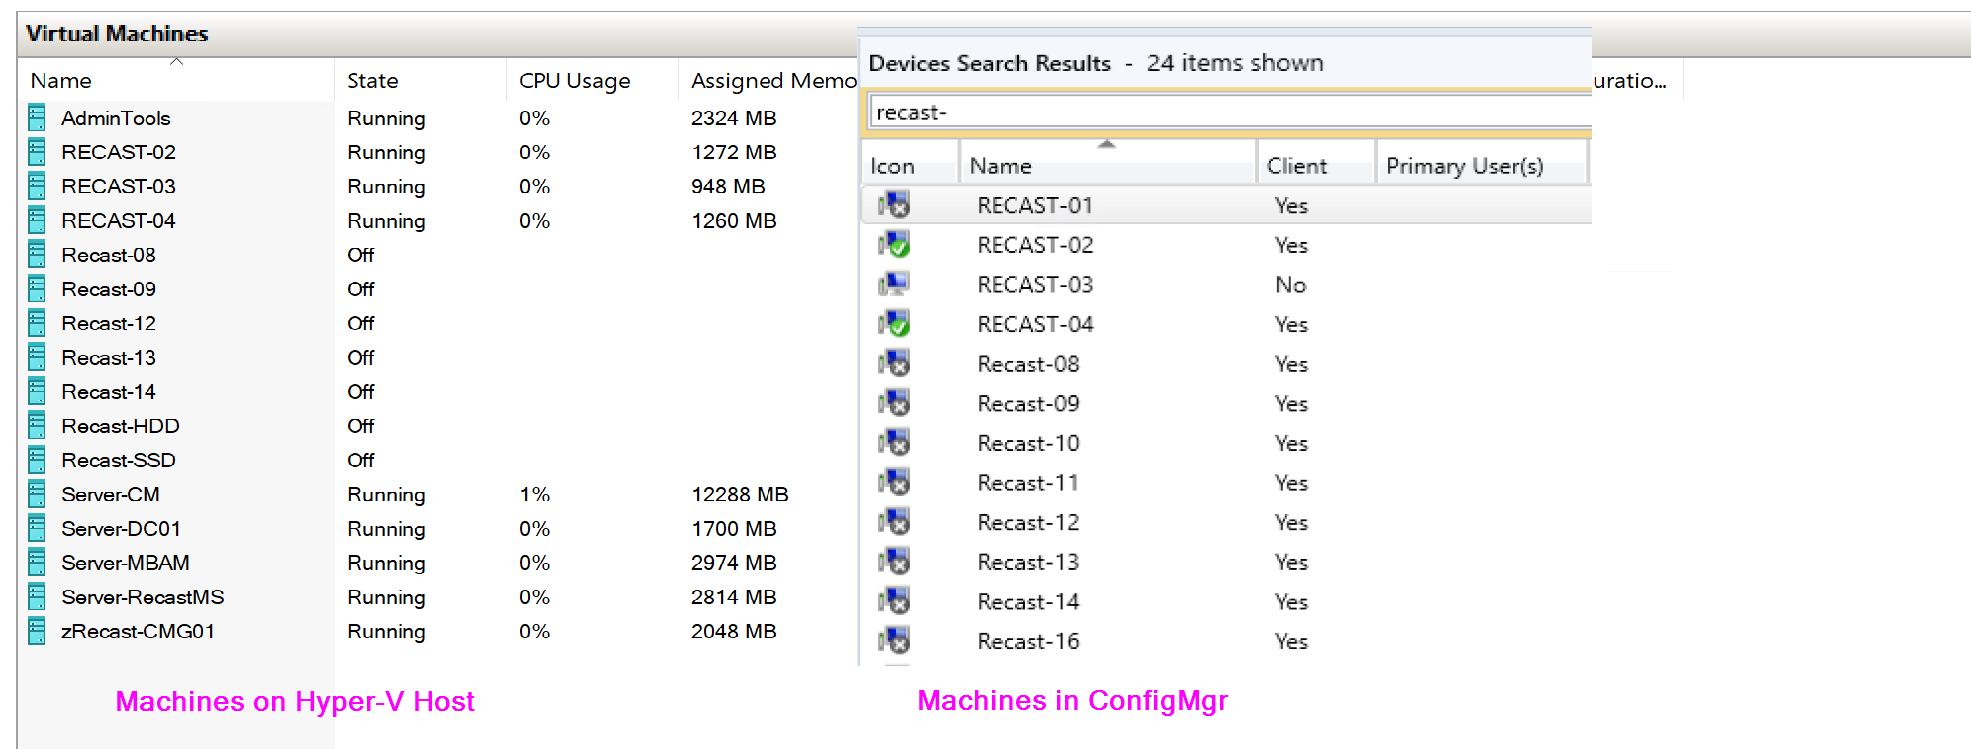Click the Server-CM VM icon
The width and height of the screenshot is (1971, 749).
click(x=37, y=494)
